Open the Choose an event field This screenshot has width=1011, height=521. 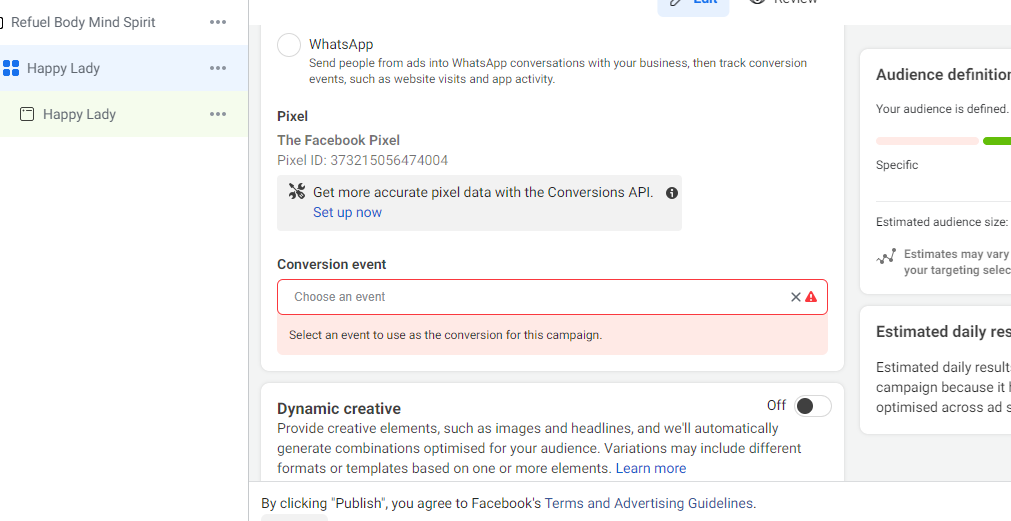coord(552,297)
